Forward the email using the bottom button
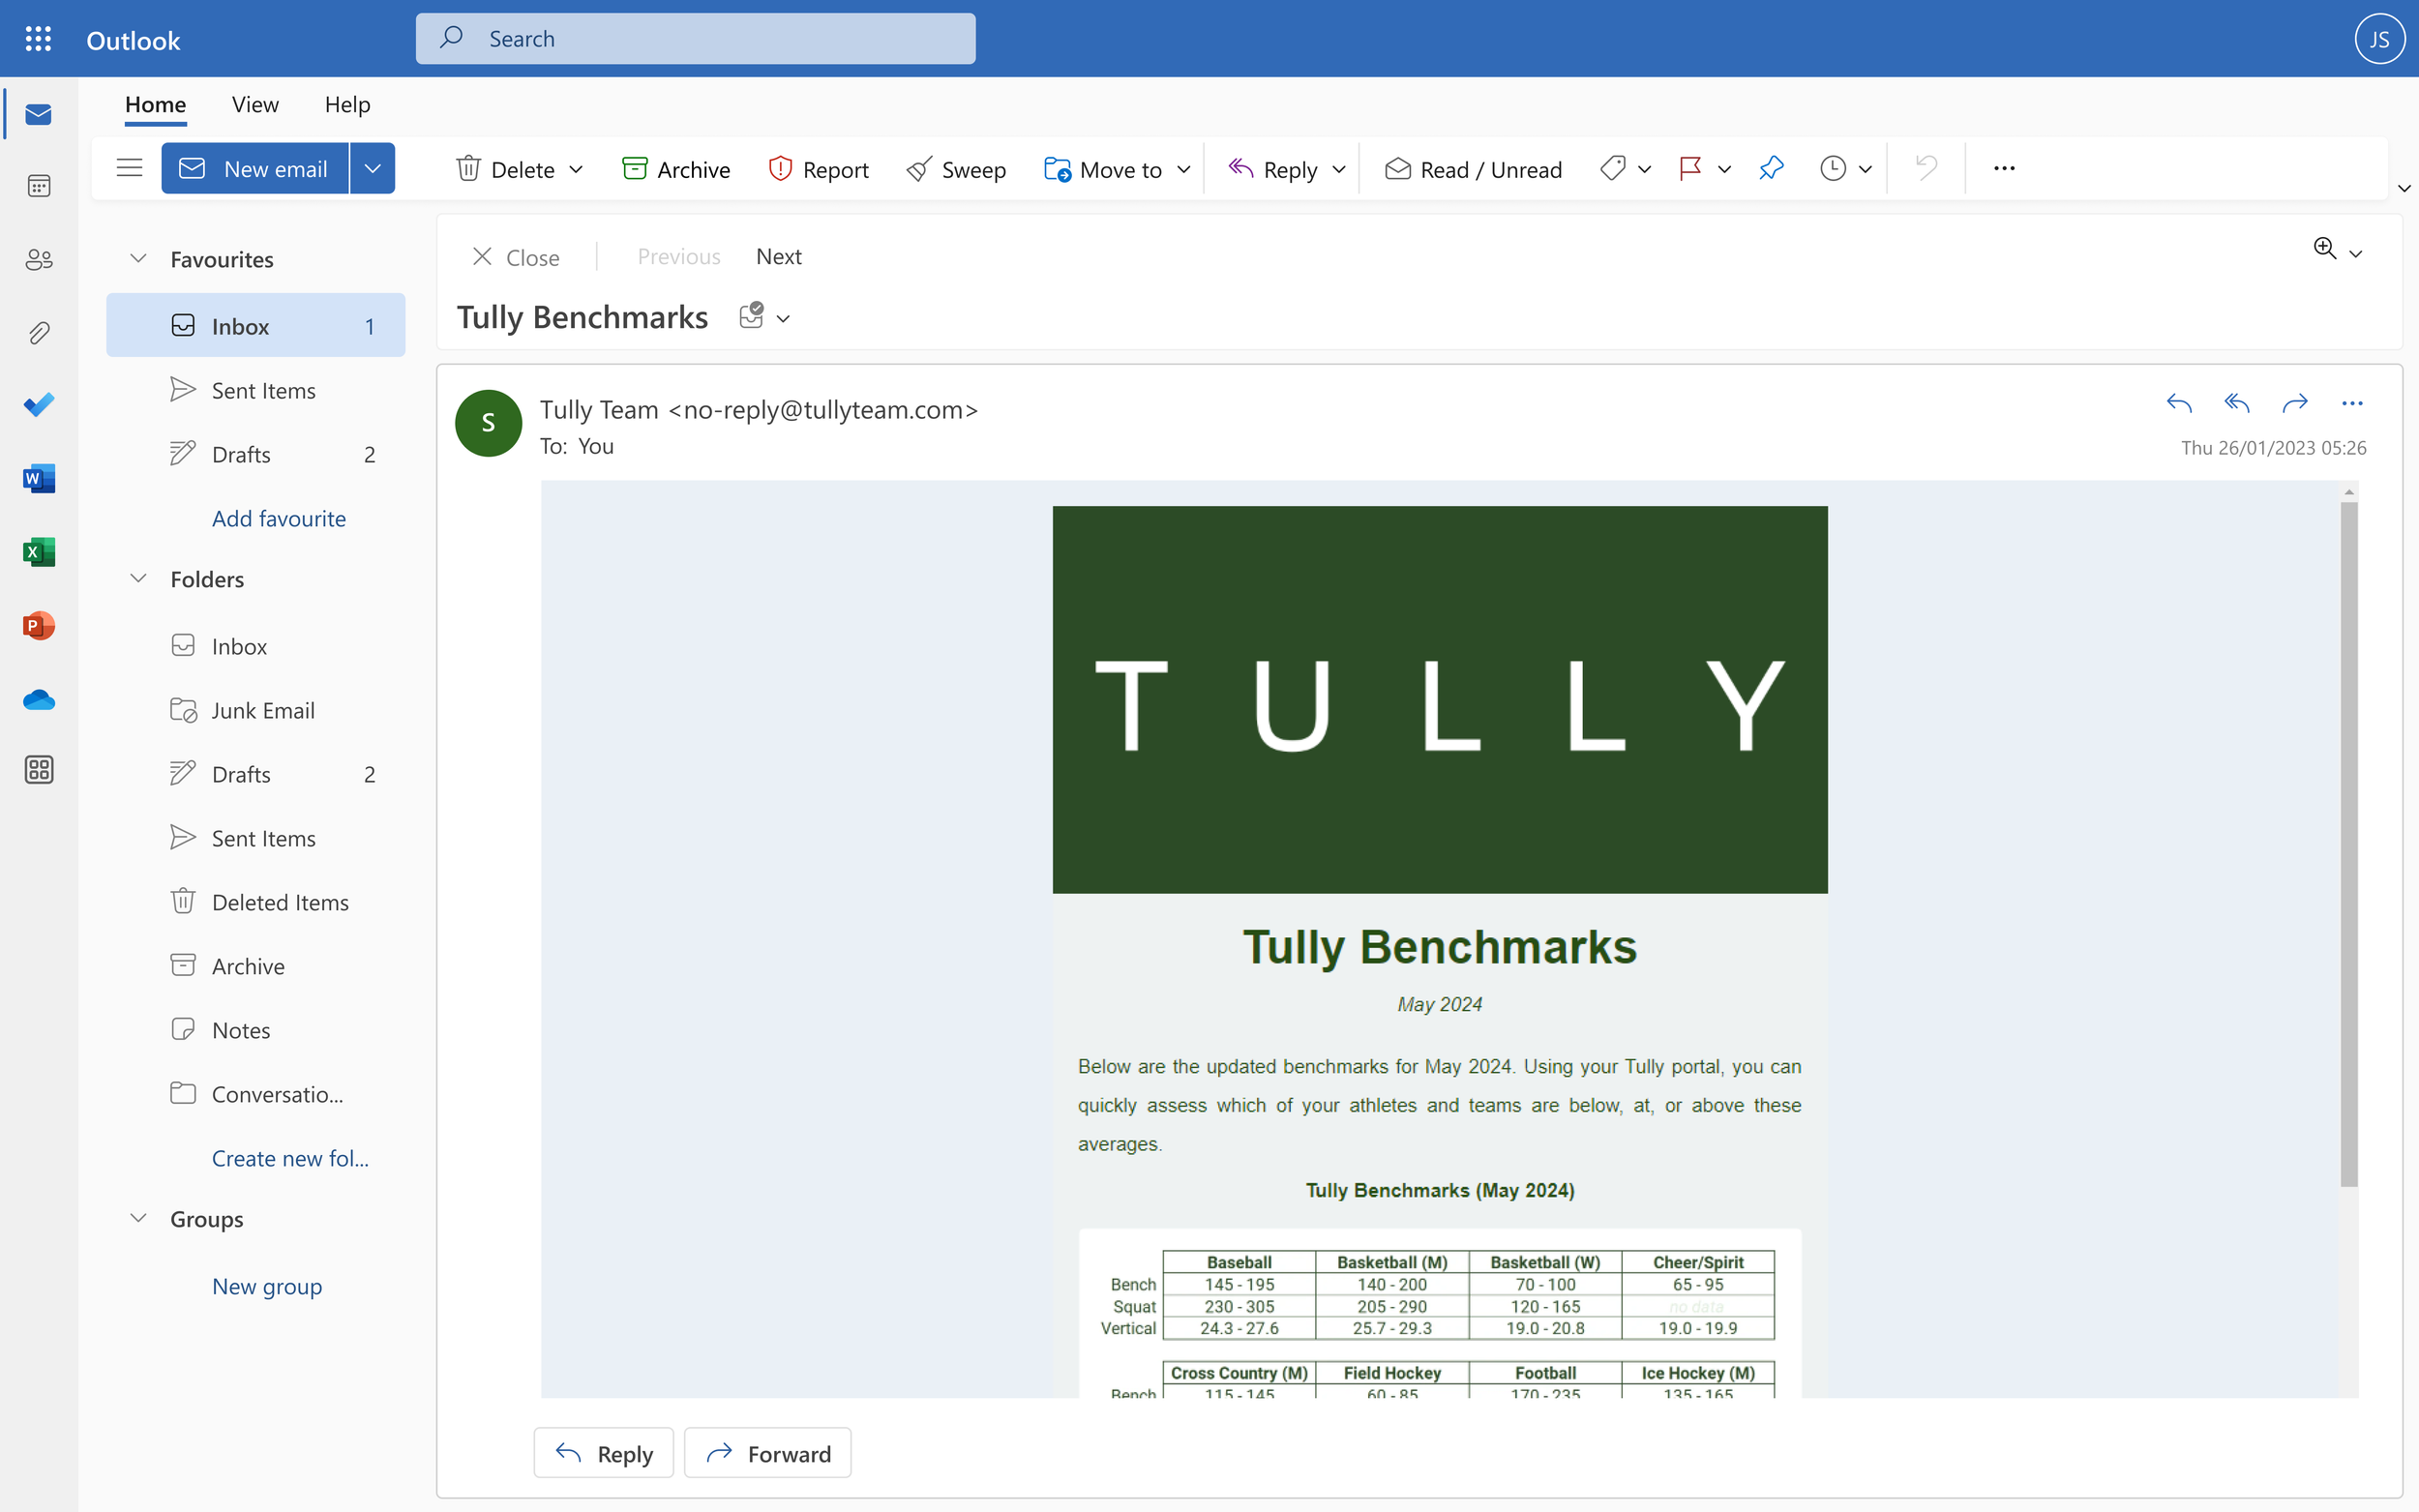Screen dimensions: 2419x1512 point(767,1452)
